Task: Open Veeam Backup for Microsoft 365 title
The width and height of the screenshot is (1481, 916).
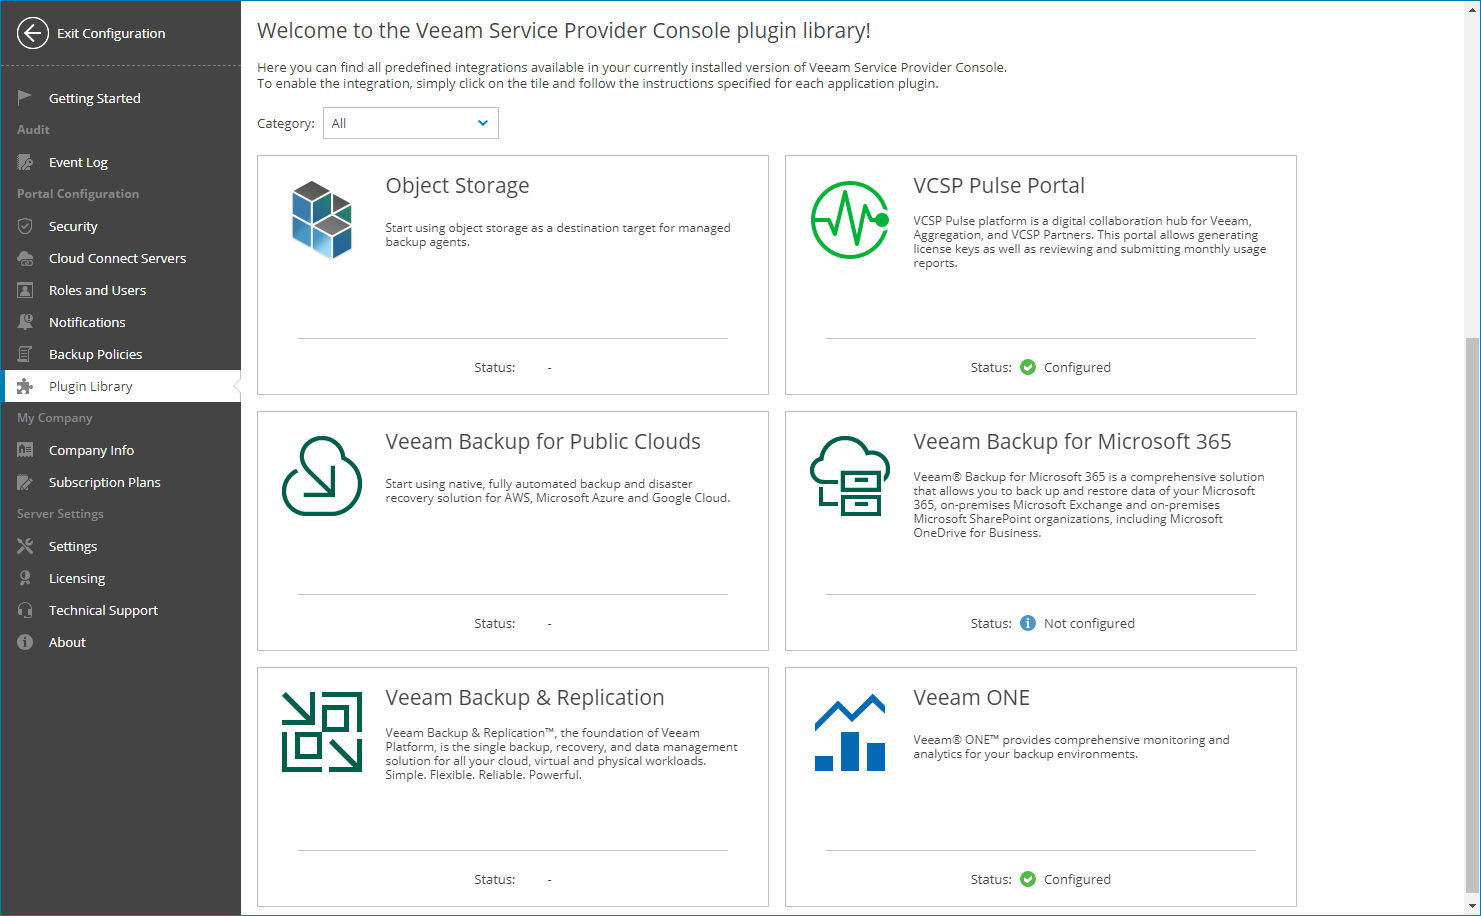Action: coord(1072,442)
